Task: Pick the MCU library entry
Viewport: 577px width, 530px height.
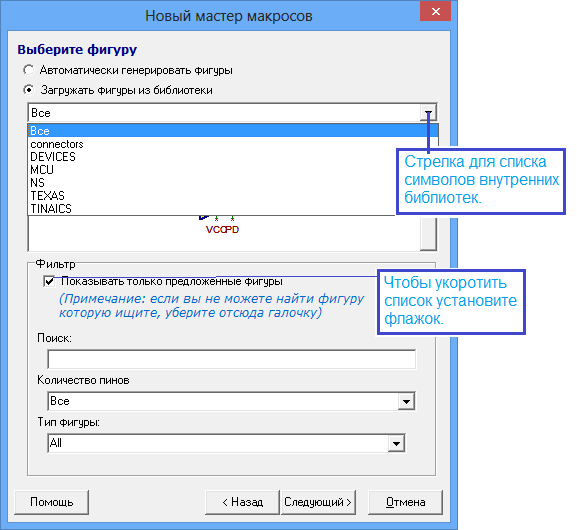Action: coord(233,170)
